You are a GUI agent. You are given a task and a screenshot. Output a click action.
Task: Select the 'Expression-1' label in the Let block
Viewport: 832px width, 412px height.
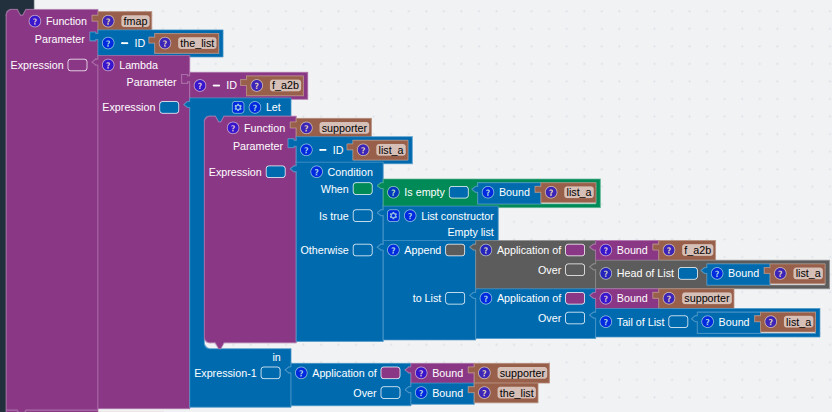pyautogui.click(x=226, y=373)
